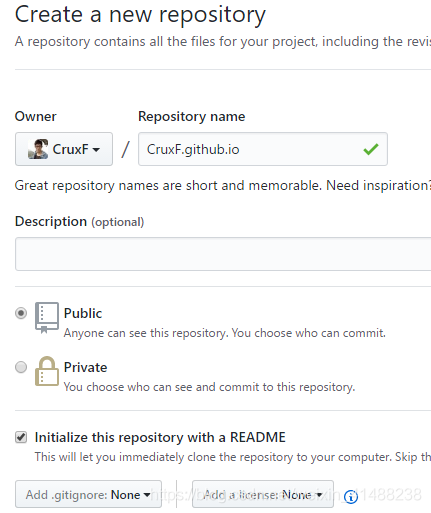
Task: Open the CruxF owner dropdown
Action: (64, 149)
